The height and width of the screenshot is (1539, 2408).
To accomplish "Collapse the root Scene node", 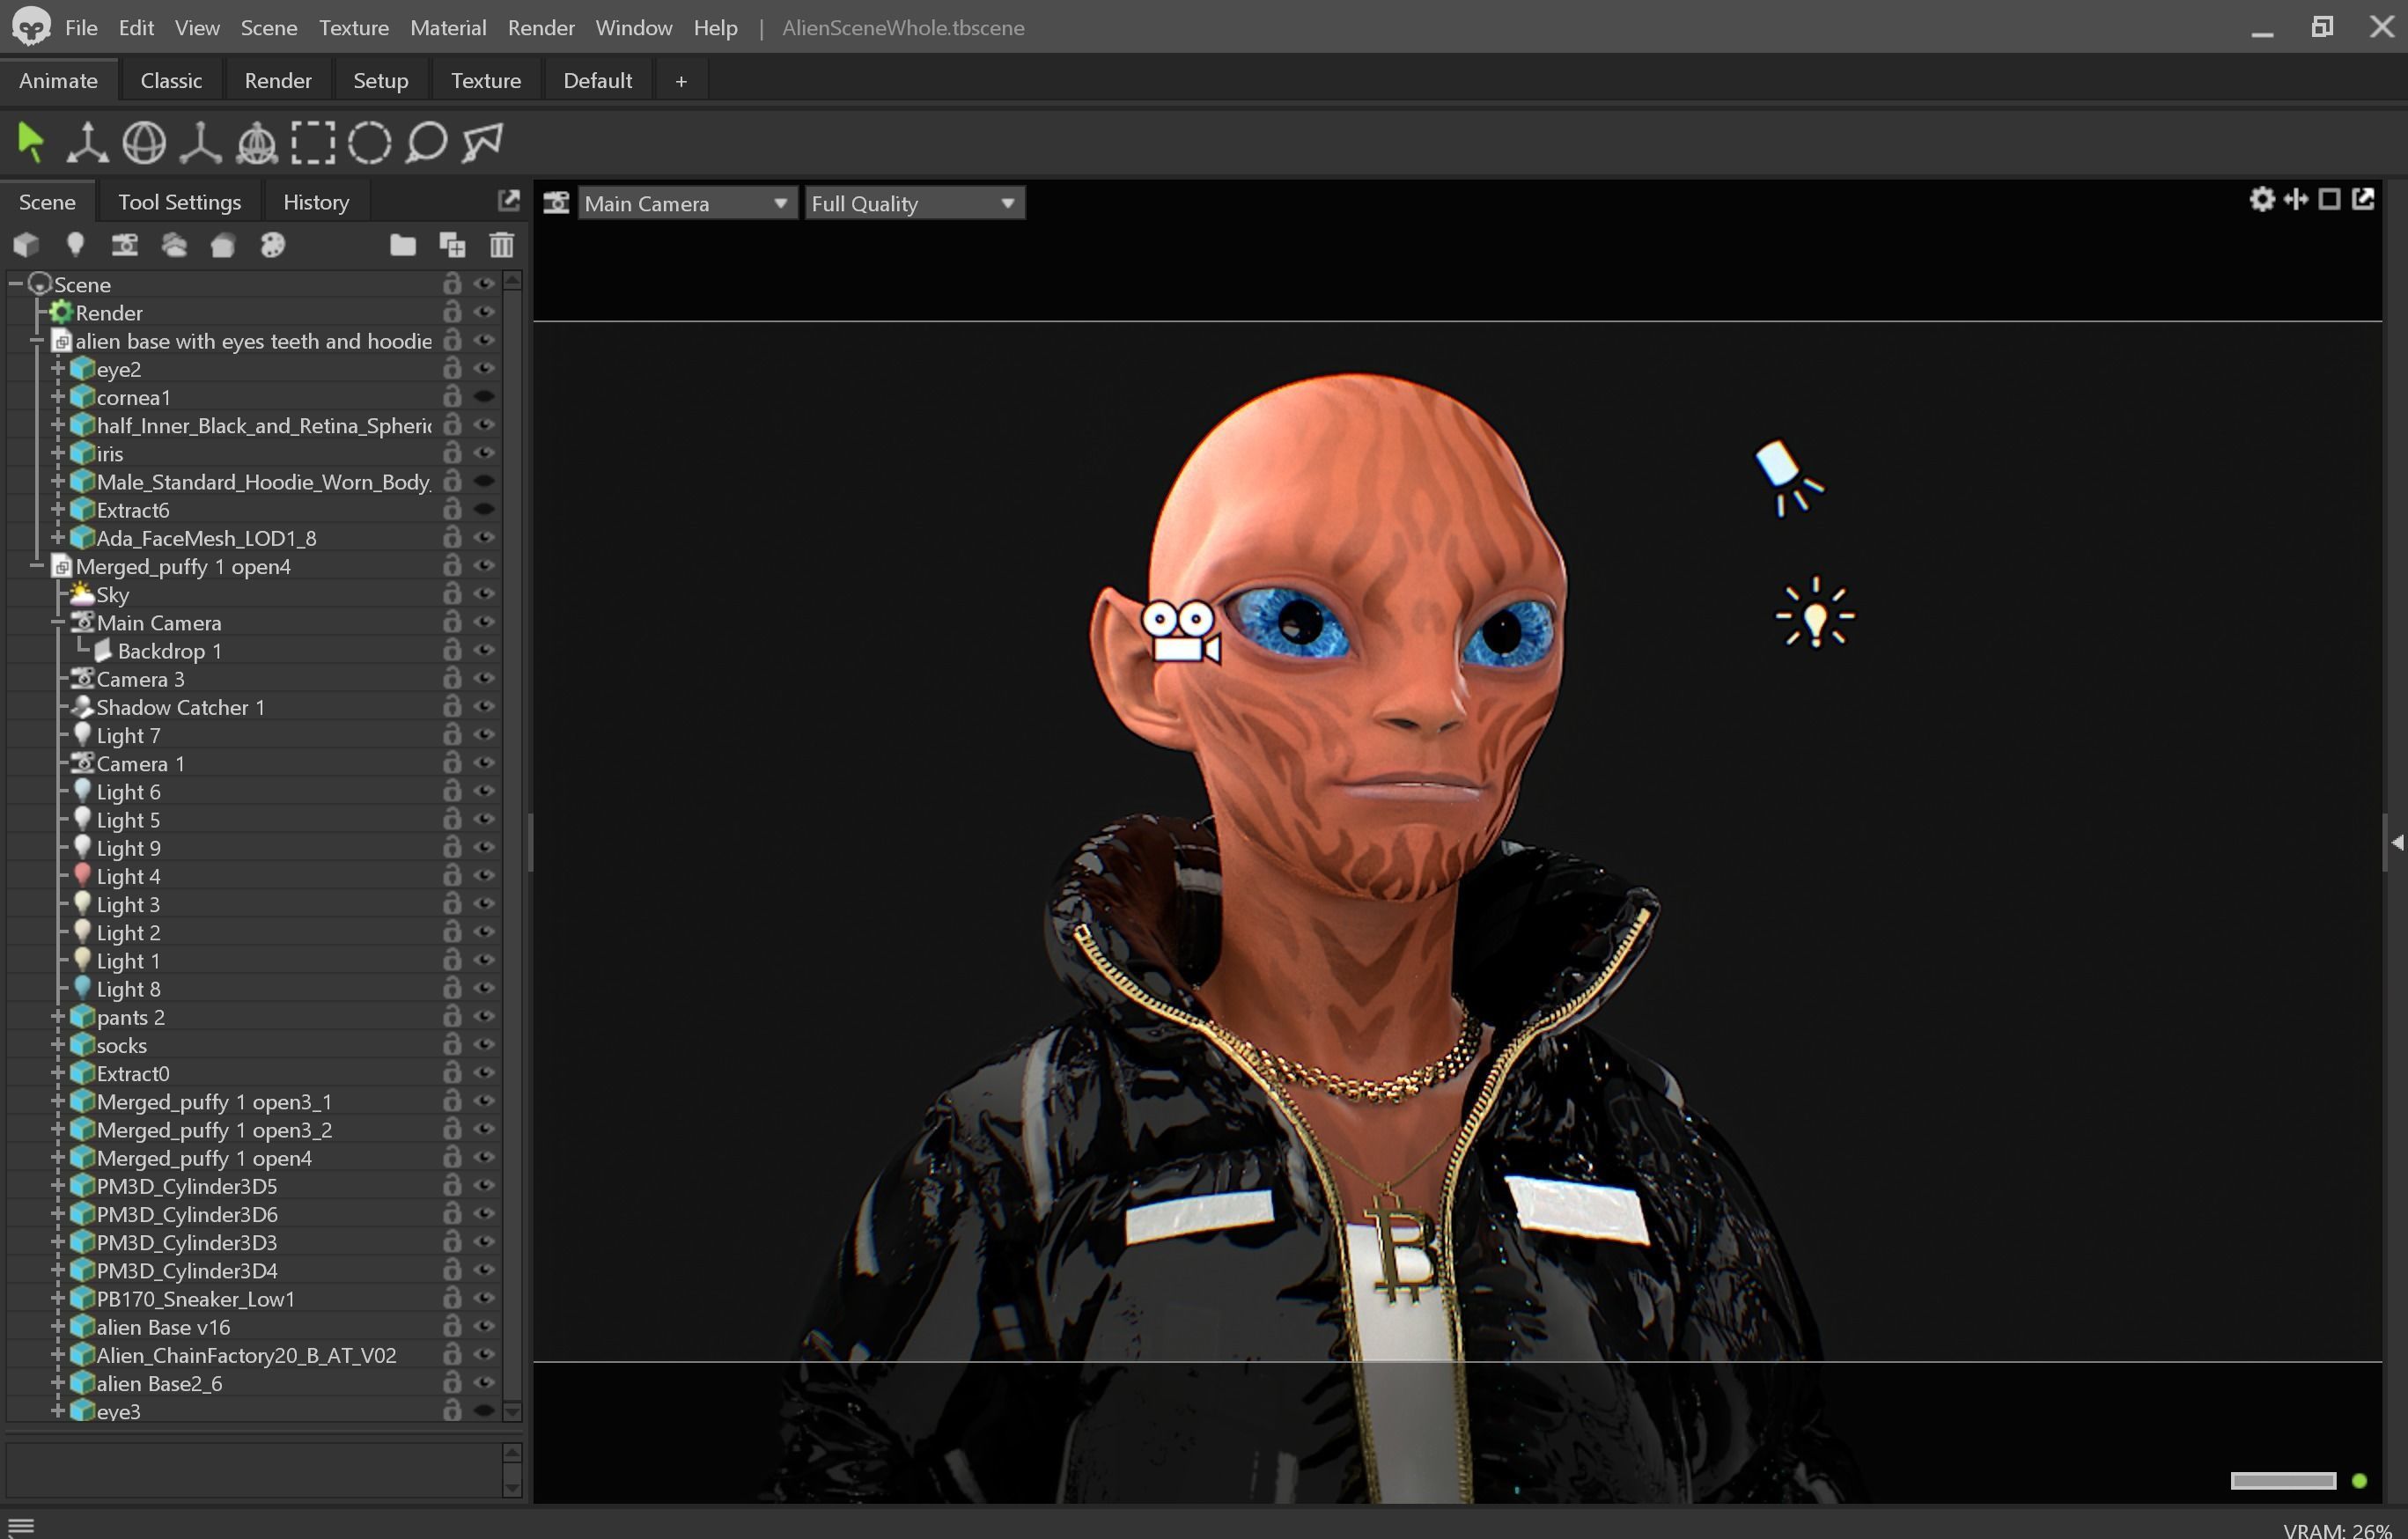I will pos(16,284).
